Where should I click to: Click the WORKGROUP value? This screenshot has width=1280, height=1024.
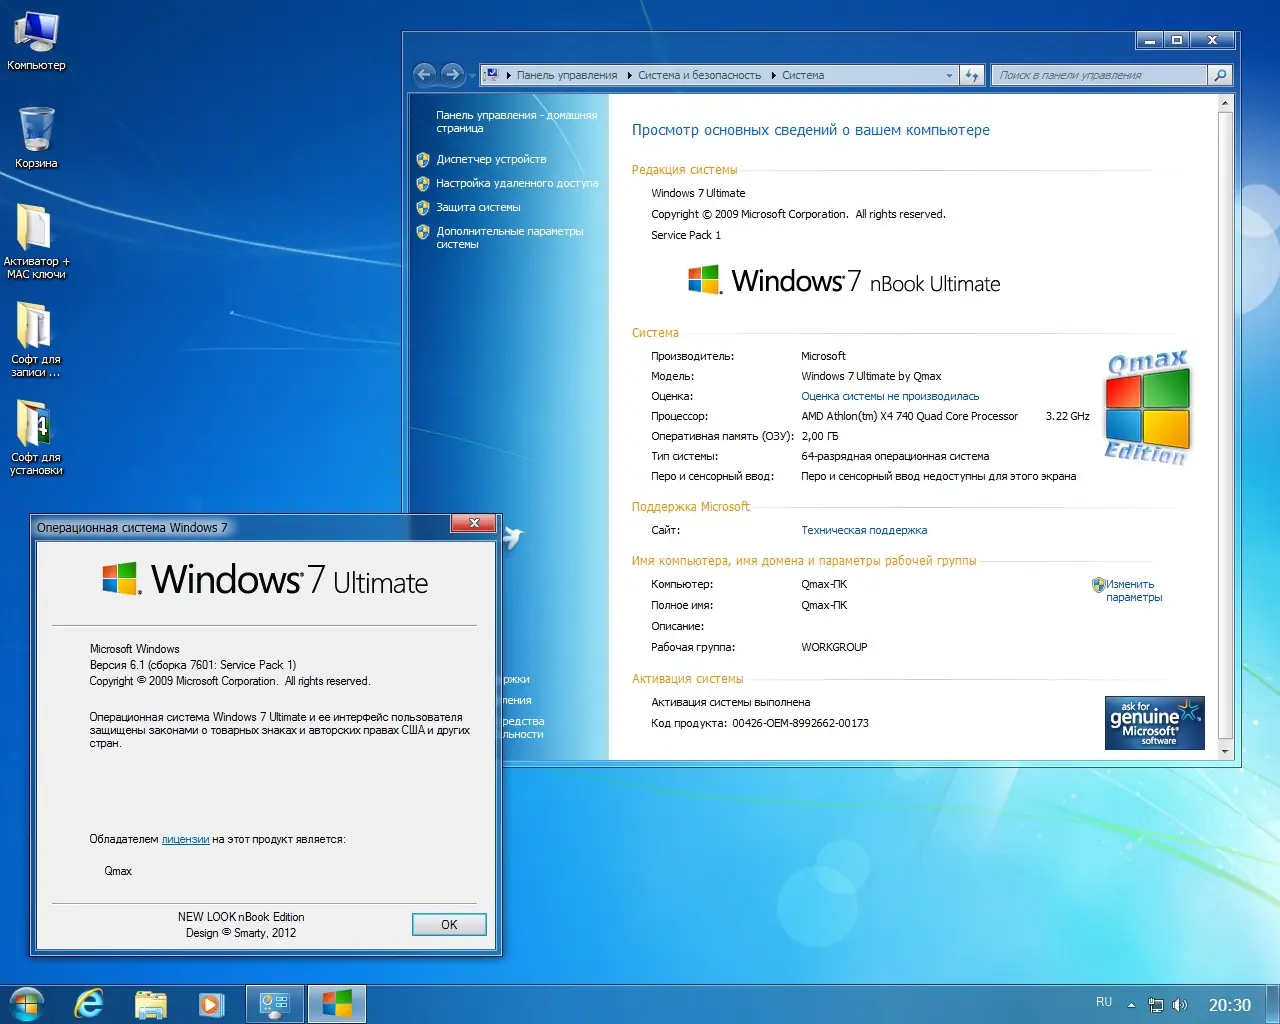point(834,647)
